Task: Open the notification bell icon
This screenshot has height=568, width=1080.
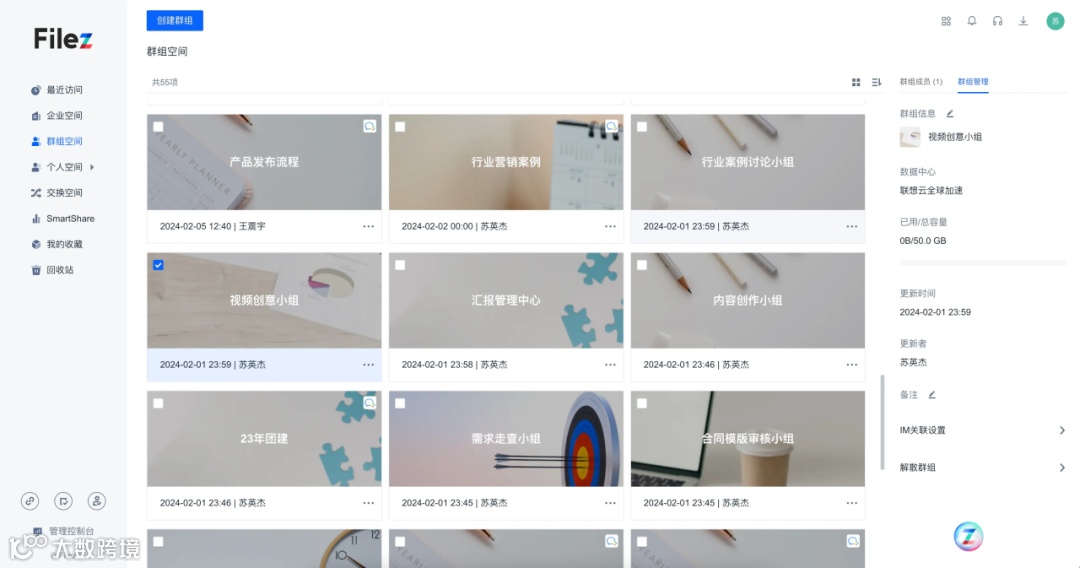Action: 971,21
